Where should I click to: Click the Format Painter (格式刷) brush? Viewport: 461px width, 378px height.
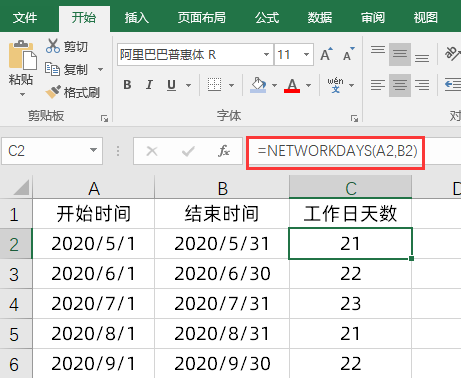[53, 92]
